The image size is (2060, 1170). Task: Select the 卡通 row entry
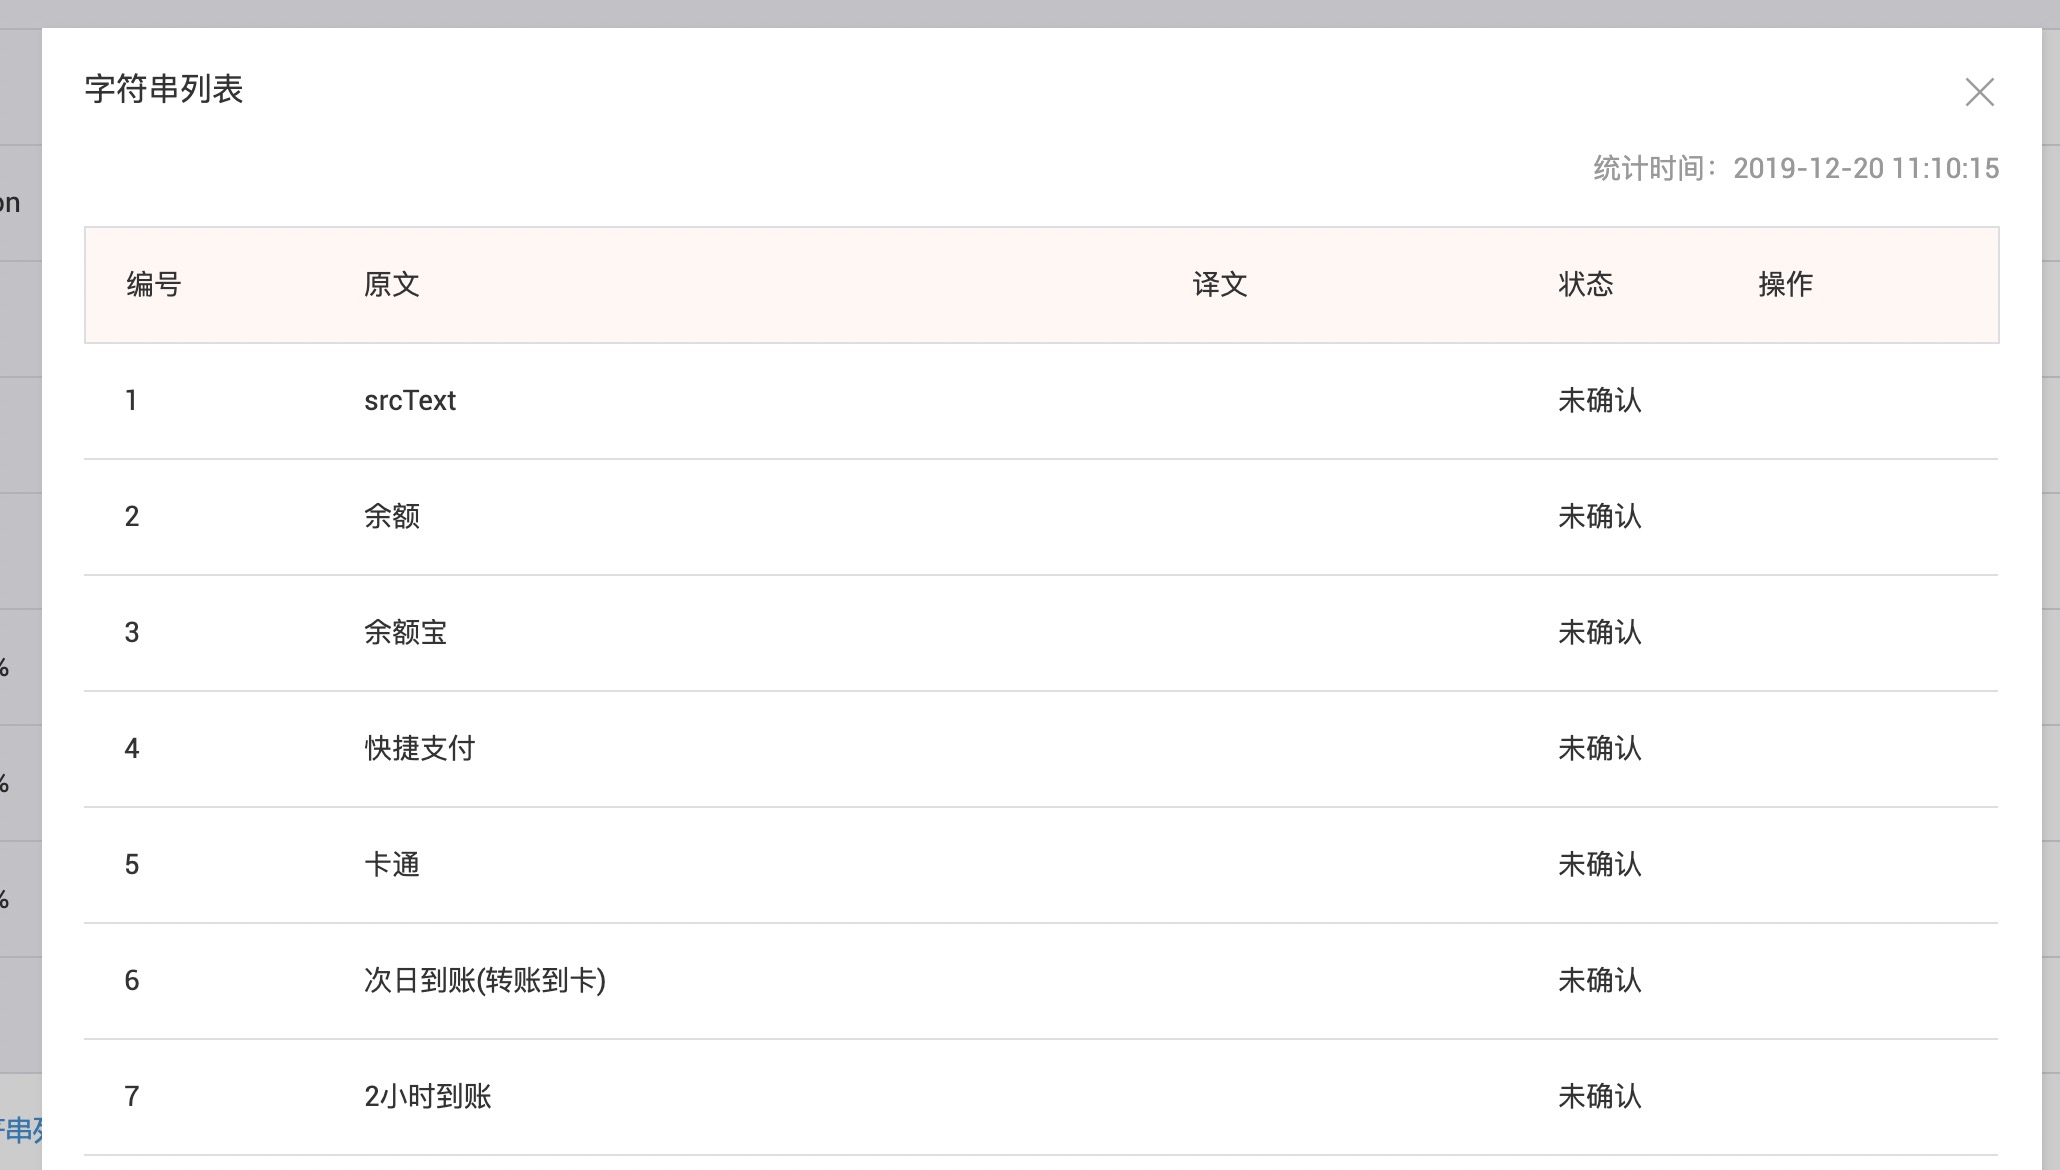point(392,865)
